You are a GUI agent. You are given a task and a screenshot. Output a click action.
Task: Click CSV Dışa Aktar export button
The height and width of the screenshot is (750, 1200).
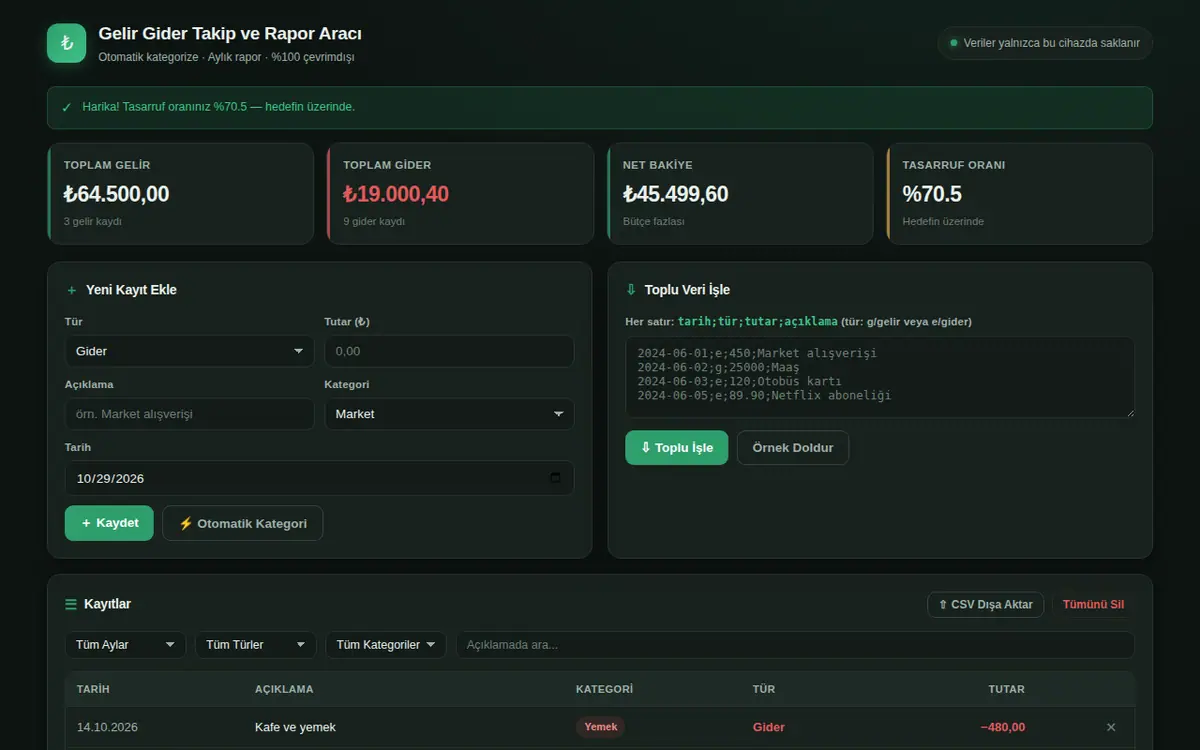(986, 604)
